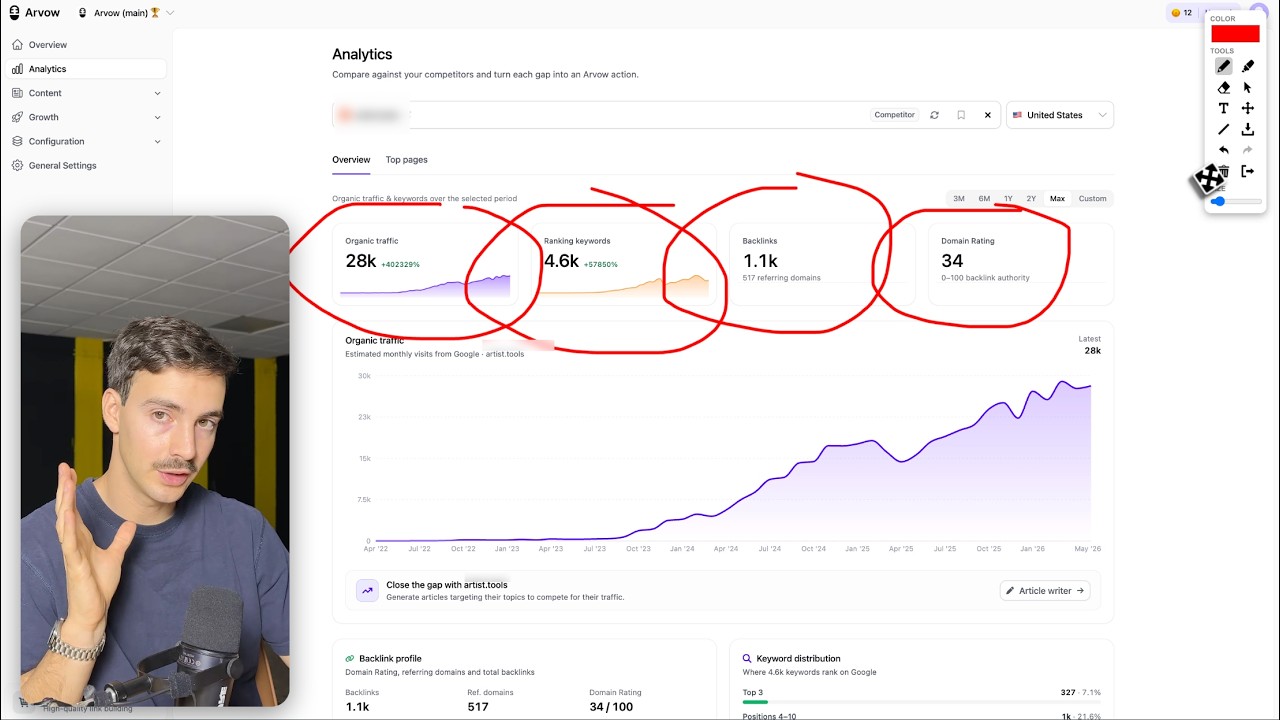Select the pointer cursor tool

click(x=1248, y=87)
